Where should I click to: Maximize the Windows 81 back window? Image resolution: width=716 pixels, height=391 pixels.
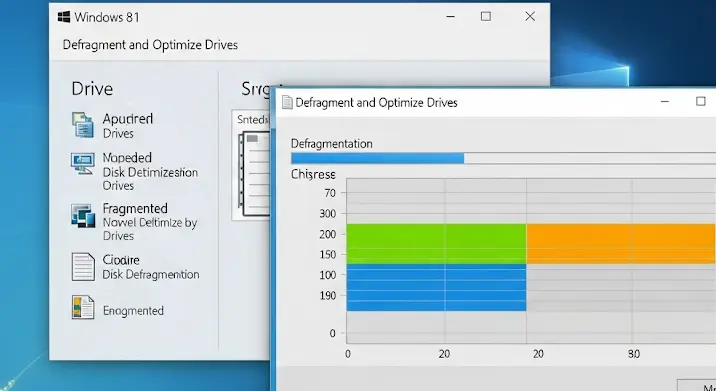coord(486,17)
